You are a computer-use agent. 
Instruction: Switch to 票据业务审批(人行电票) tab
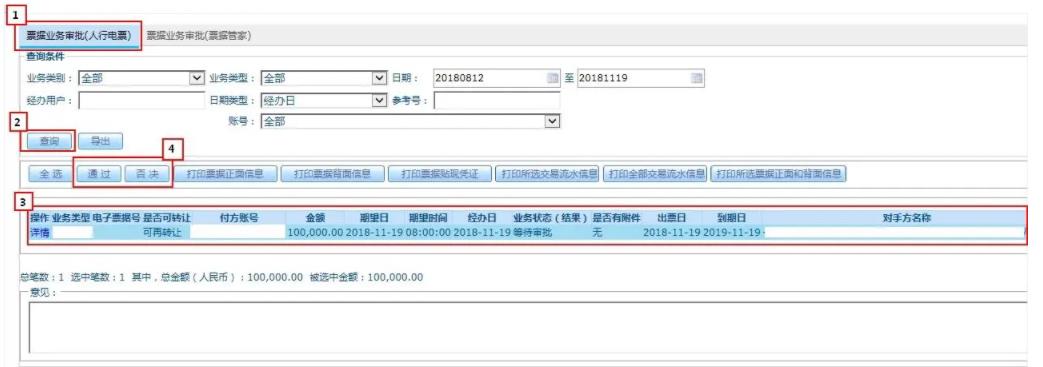pos(78,36)
